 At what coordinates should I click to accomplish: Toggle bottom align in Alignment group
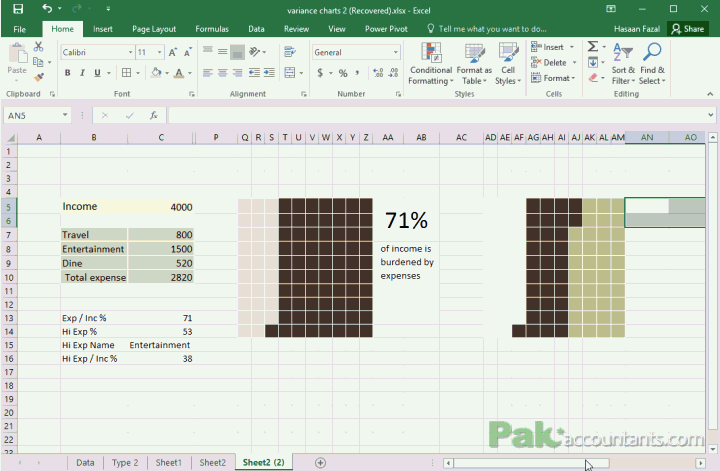(237, 52)
